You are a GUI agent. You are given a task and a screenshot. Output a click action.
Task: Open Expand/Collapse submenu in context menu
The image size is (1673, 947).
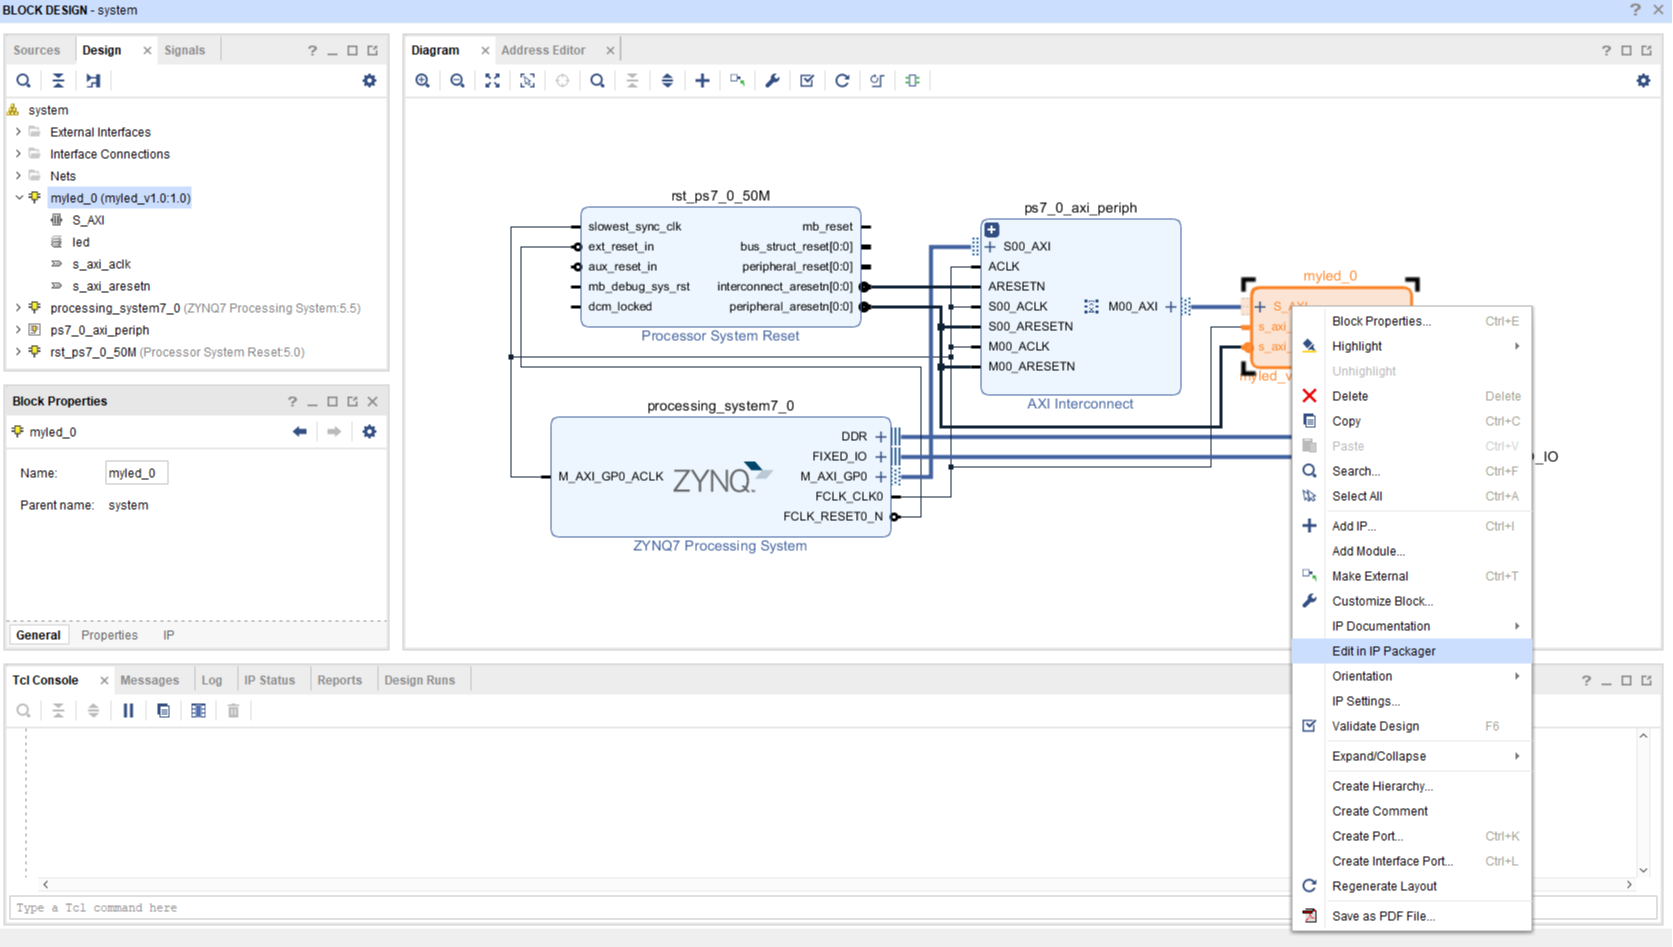click(x=1412, y=756)
